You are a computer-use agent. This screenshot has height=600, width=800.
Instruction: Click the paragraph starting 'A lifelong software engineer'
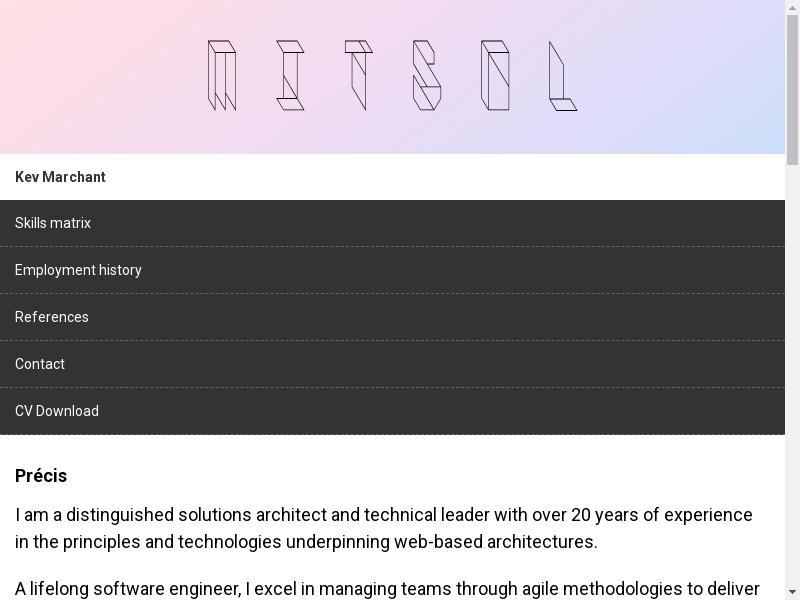click(x=387, y=588)
